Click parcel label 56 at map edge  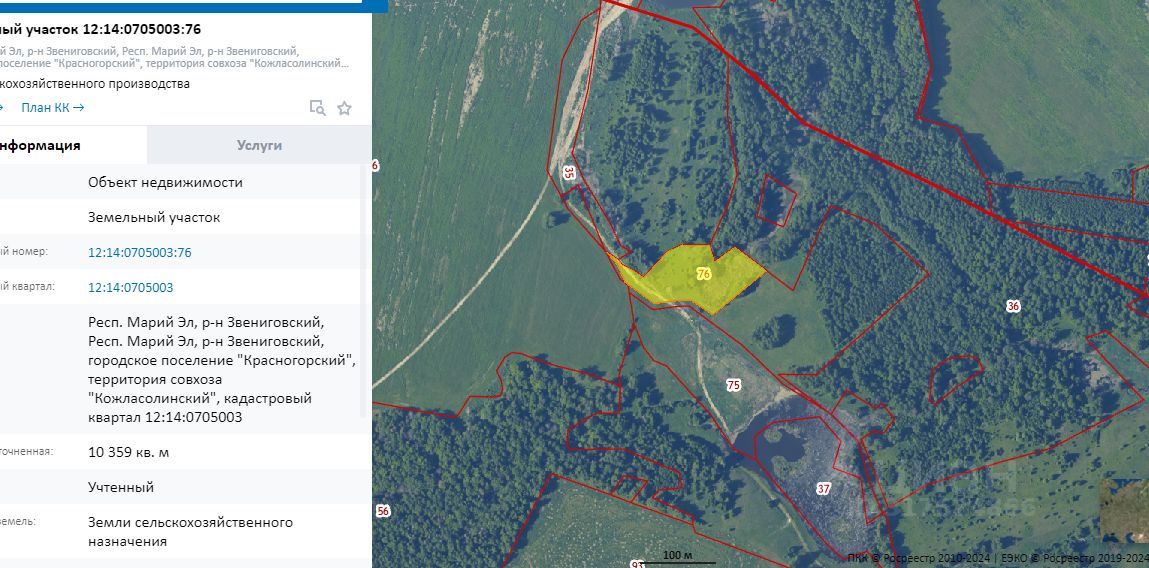coord(383,512)
